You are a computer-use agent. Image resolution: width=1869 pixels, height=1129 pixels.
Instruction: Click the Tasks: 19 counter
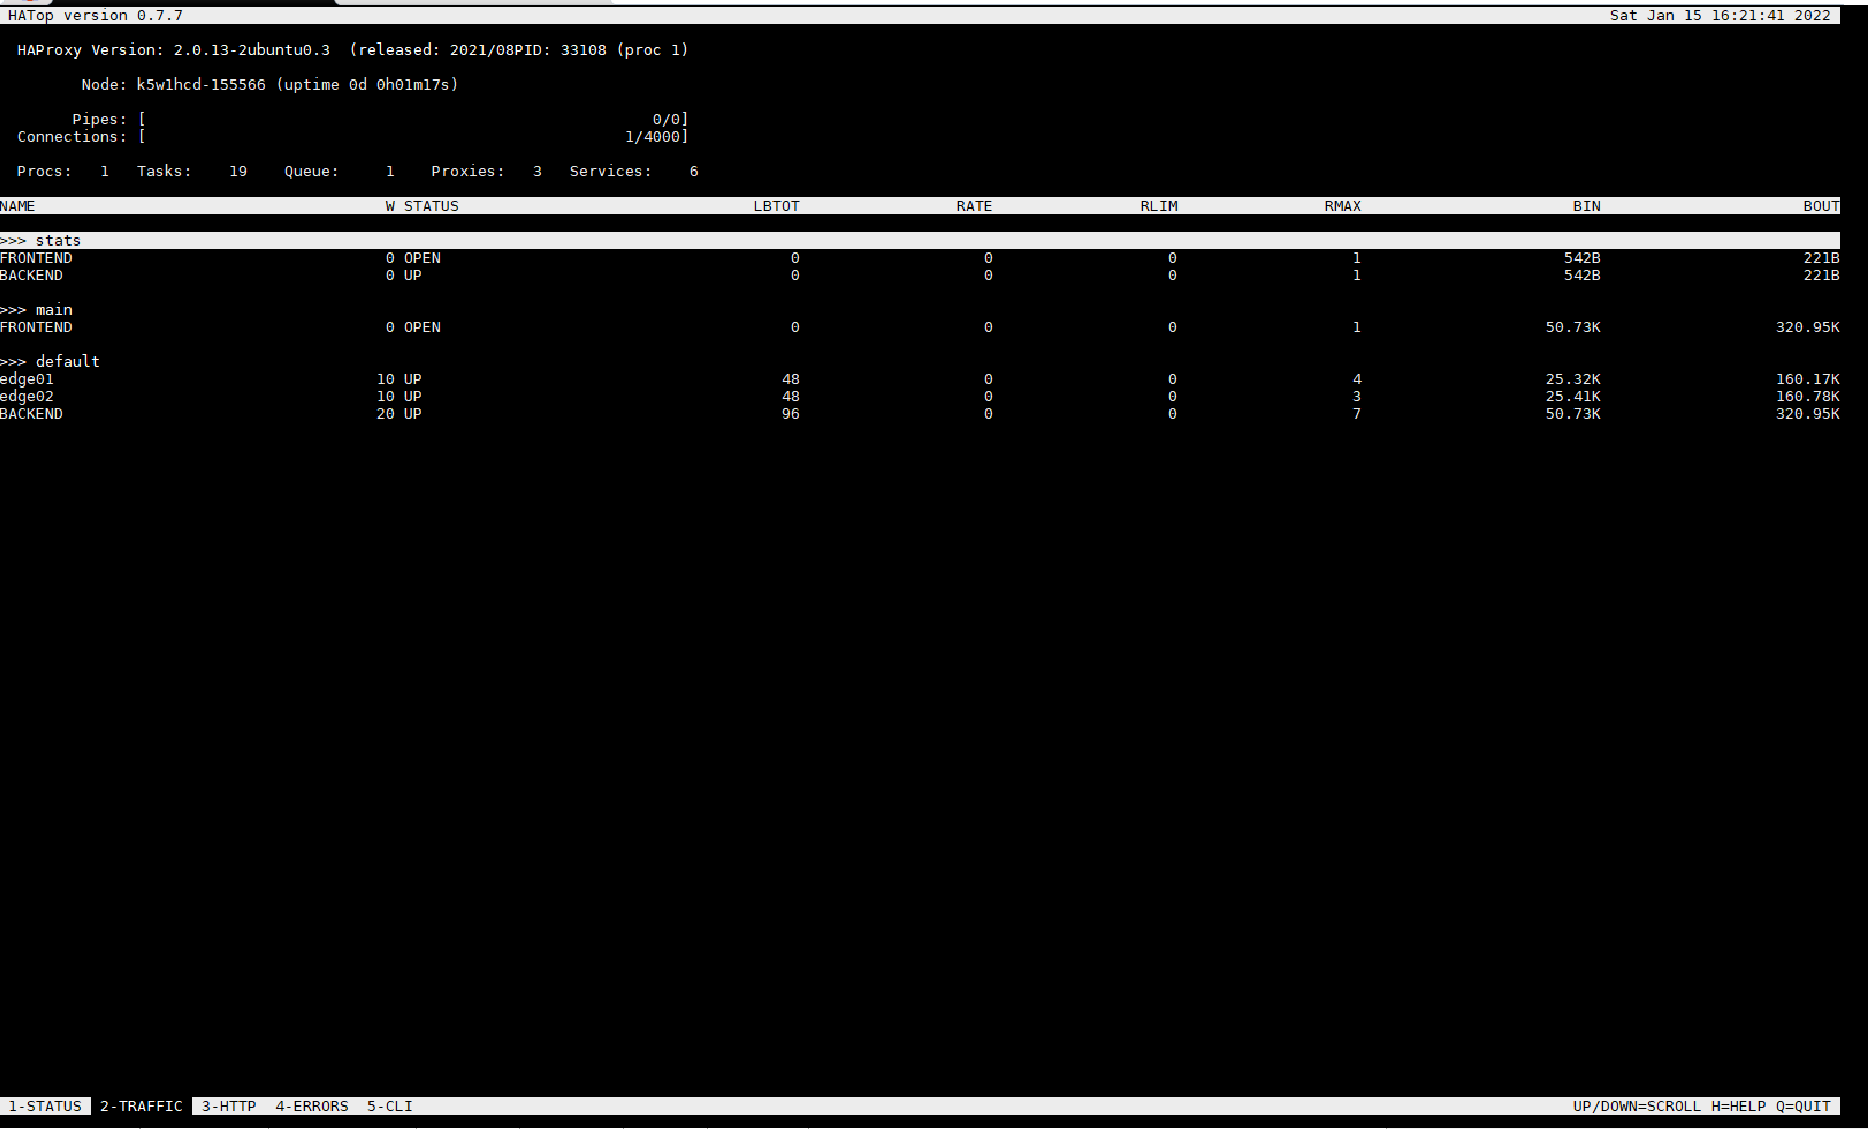pyautogui.click(x=192, y=172)
